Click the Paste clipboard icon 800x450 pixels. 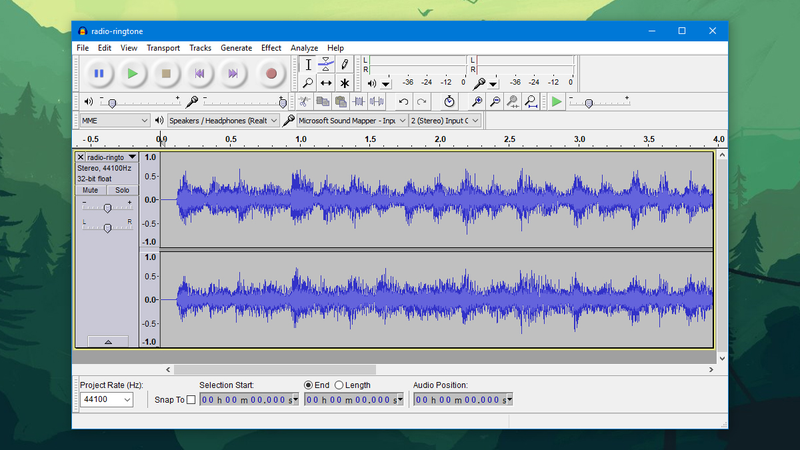[341, 102]
